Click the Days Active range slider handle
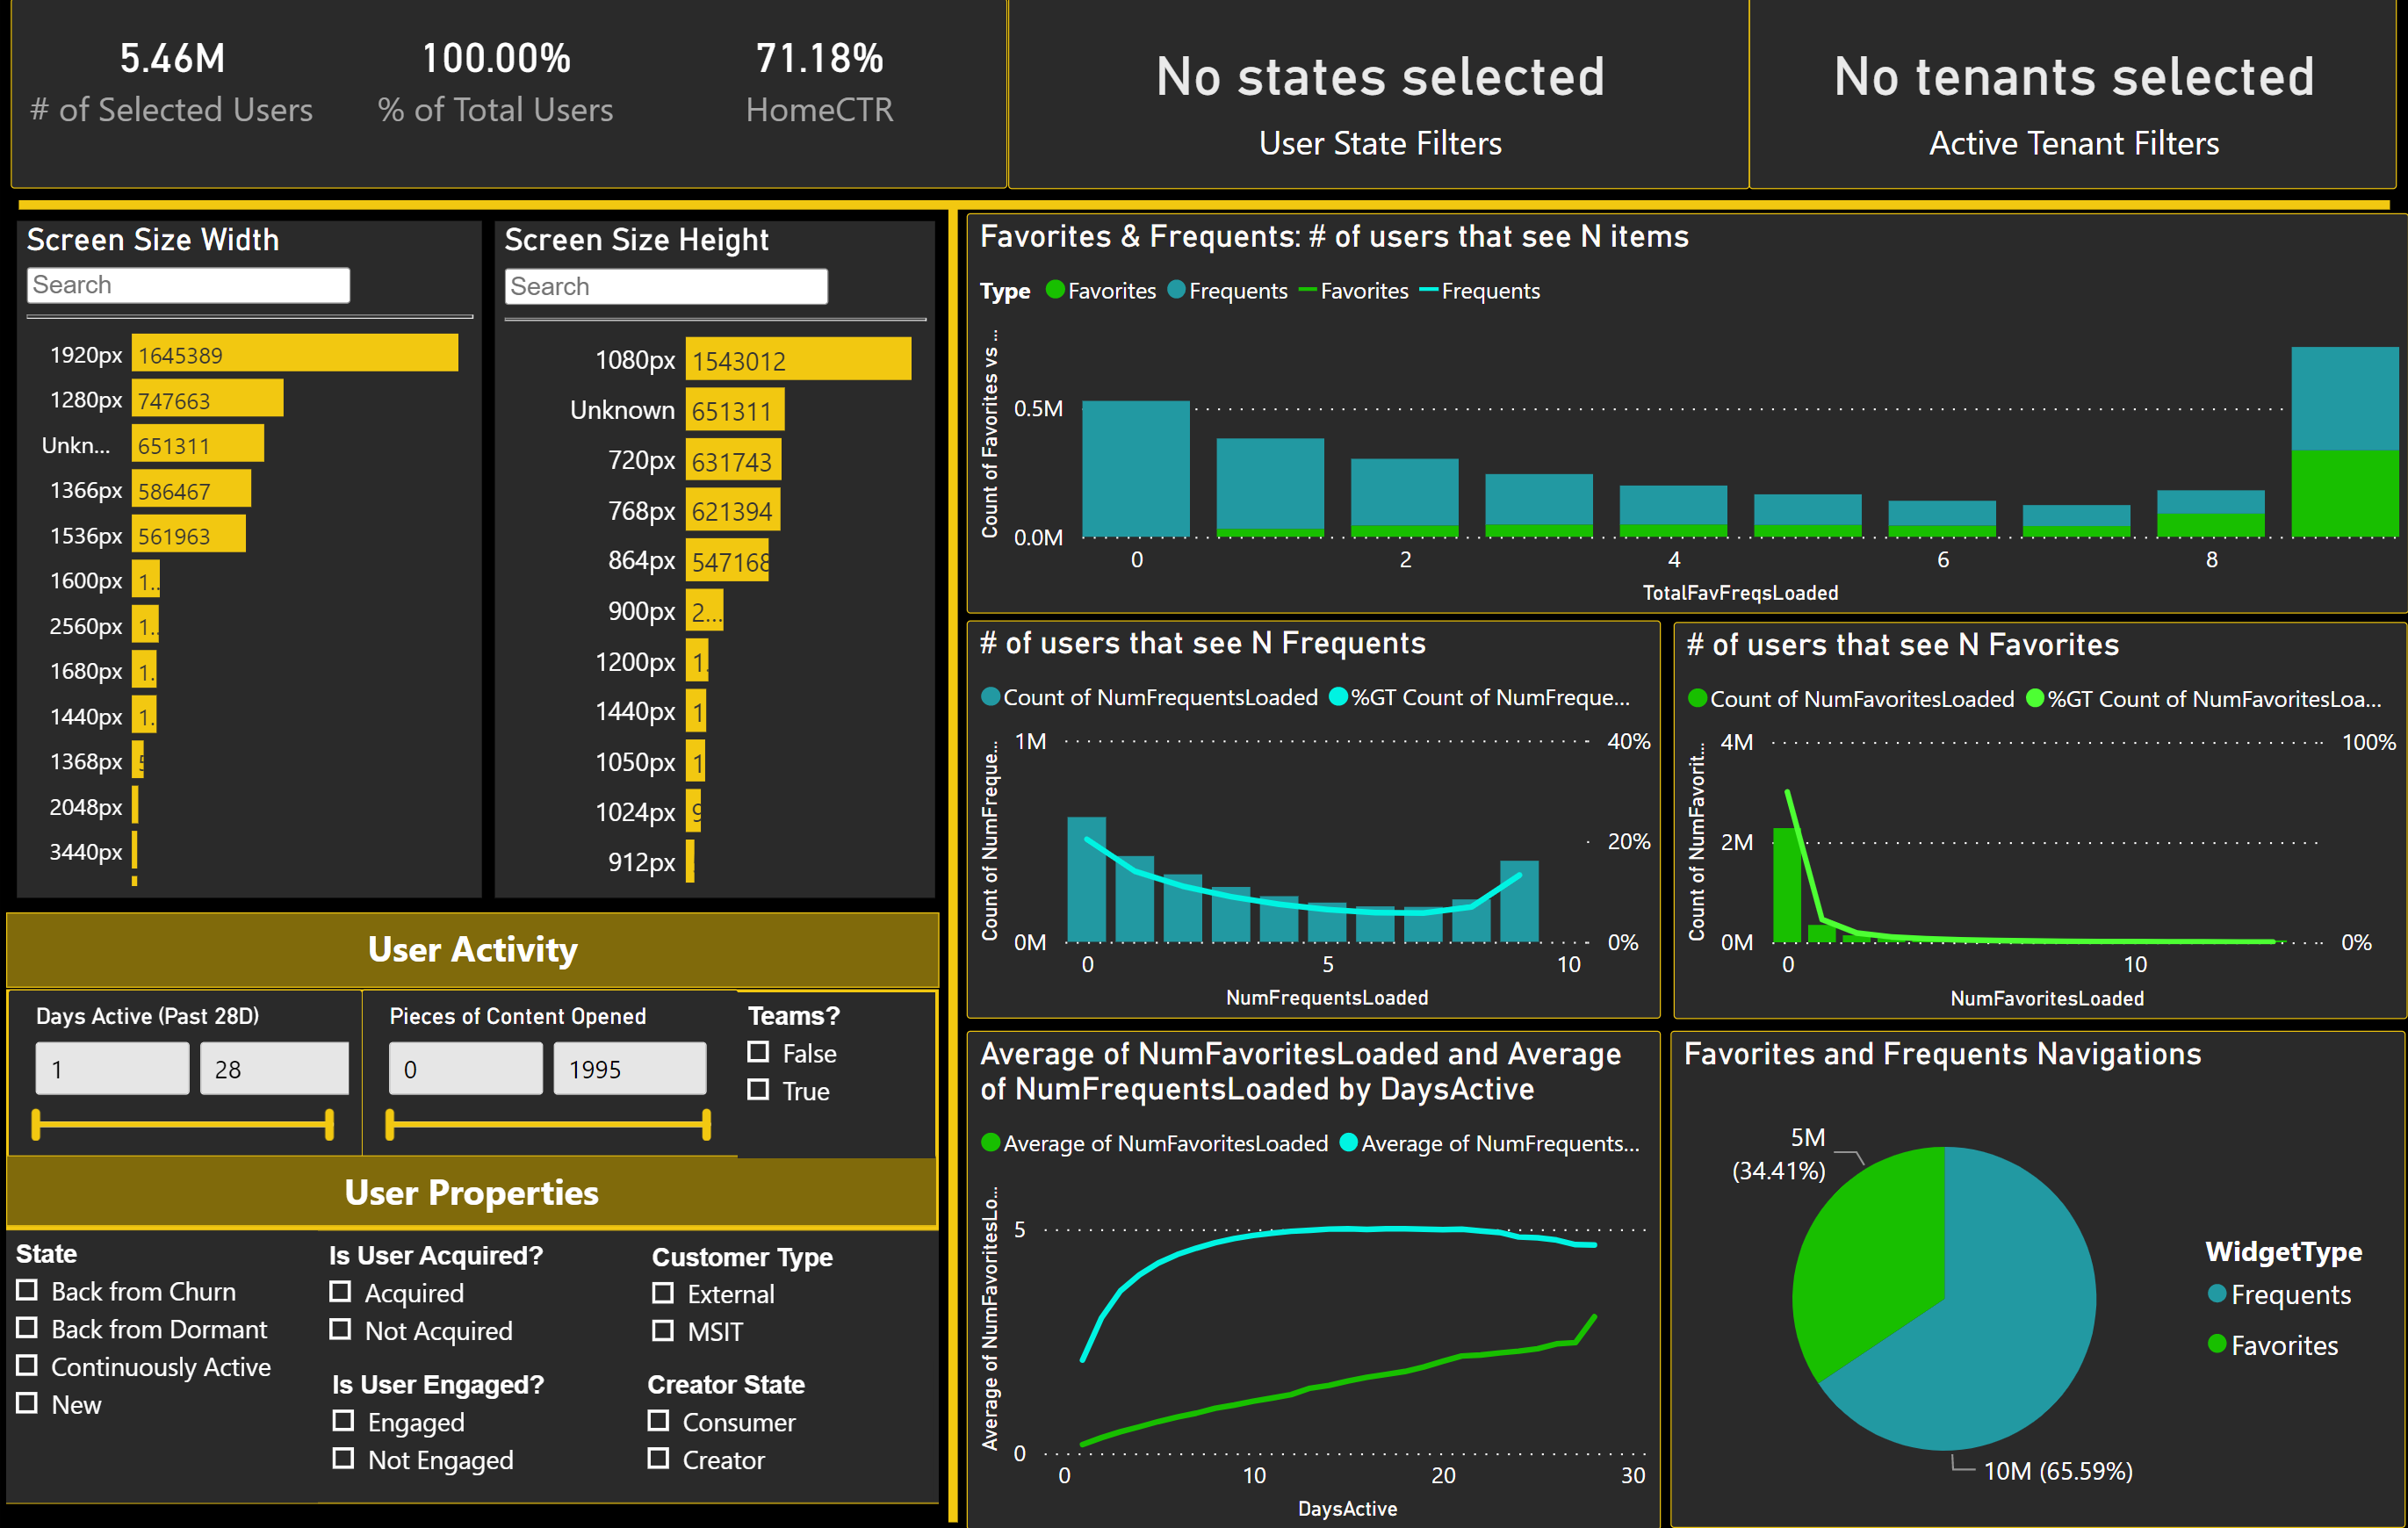This screenshot has height=1528, width=2408. (x=37, y=1125)
